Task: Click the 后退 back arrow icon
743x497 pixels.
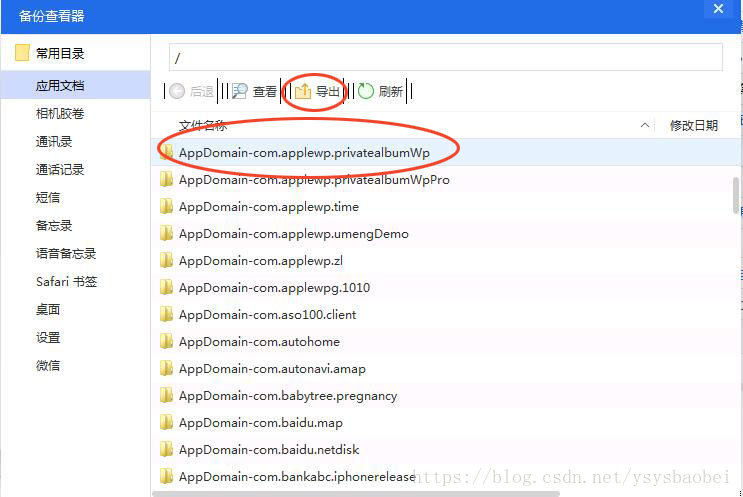Action: point(177,91)
